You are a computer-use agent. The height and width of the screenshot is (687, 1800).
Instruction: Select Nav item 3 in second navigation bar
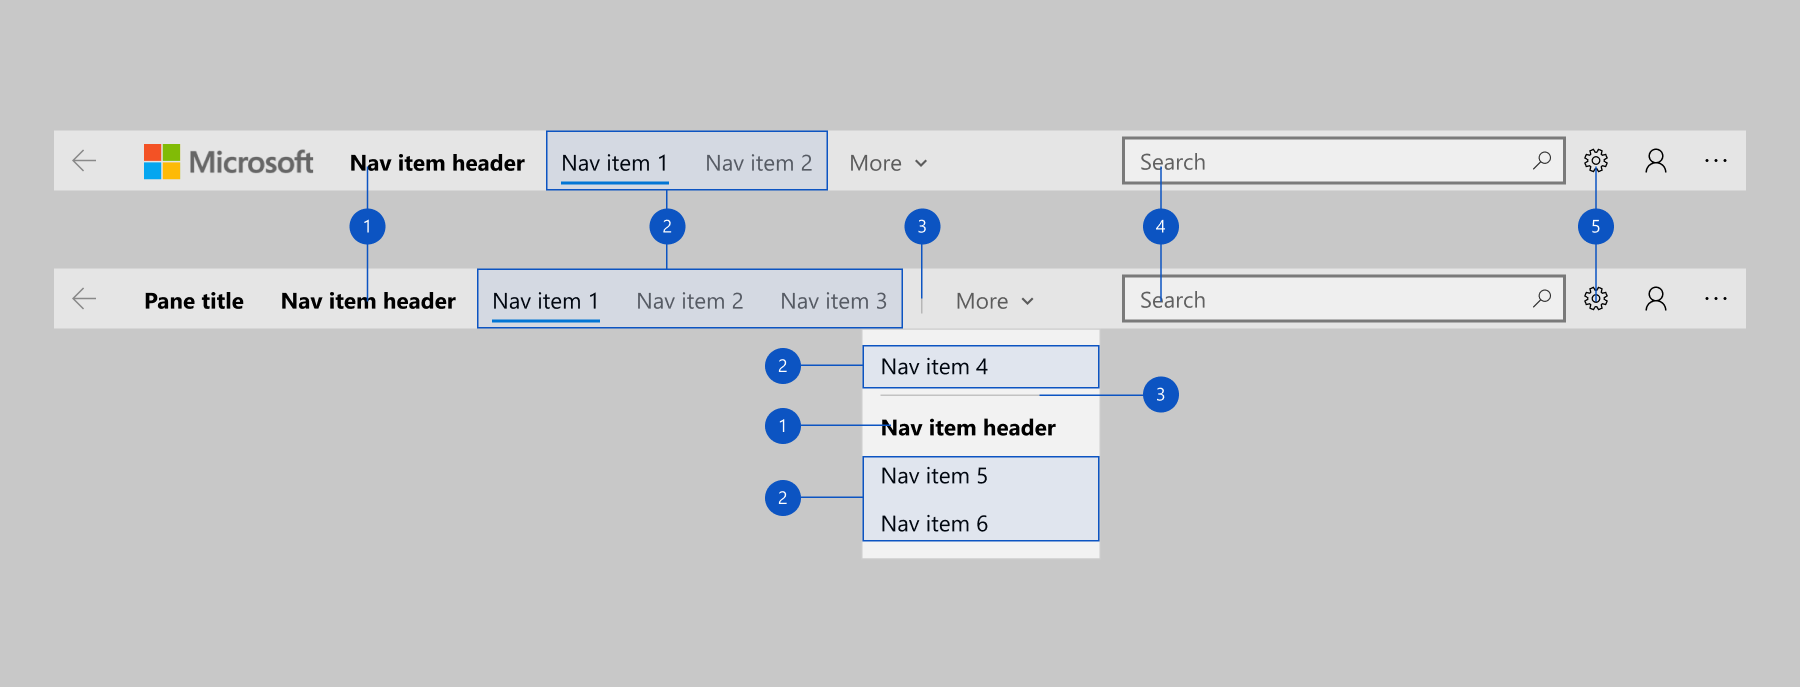833,300
